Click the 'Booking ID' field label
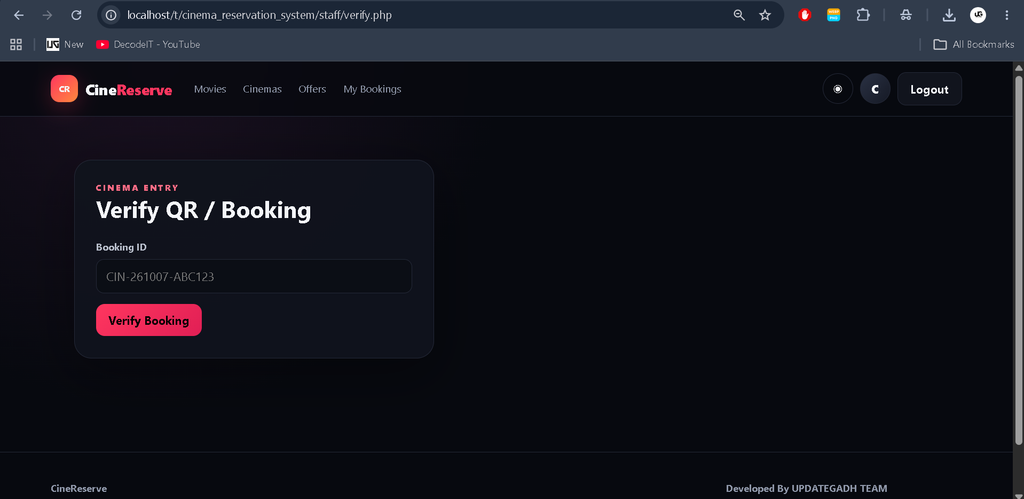Viewport: 1024px width, 499px height. tap(121, 248)
